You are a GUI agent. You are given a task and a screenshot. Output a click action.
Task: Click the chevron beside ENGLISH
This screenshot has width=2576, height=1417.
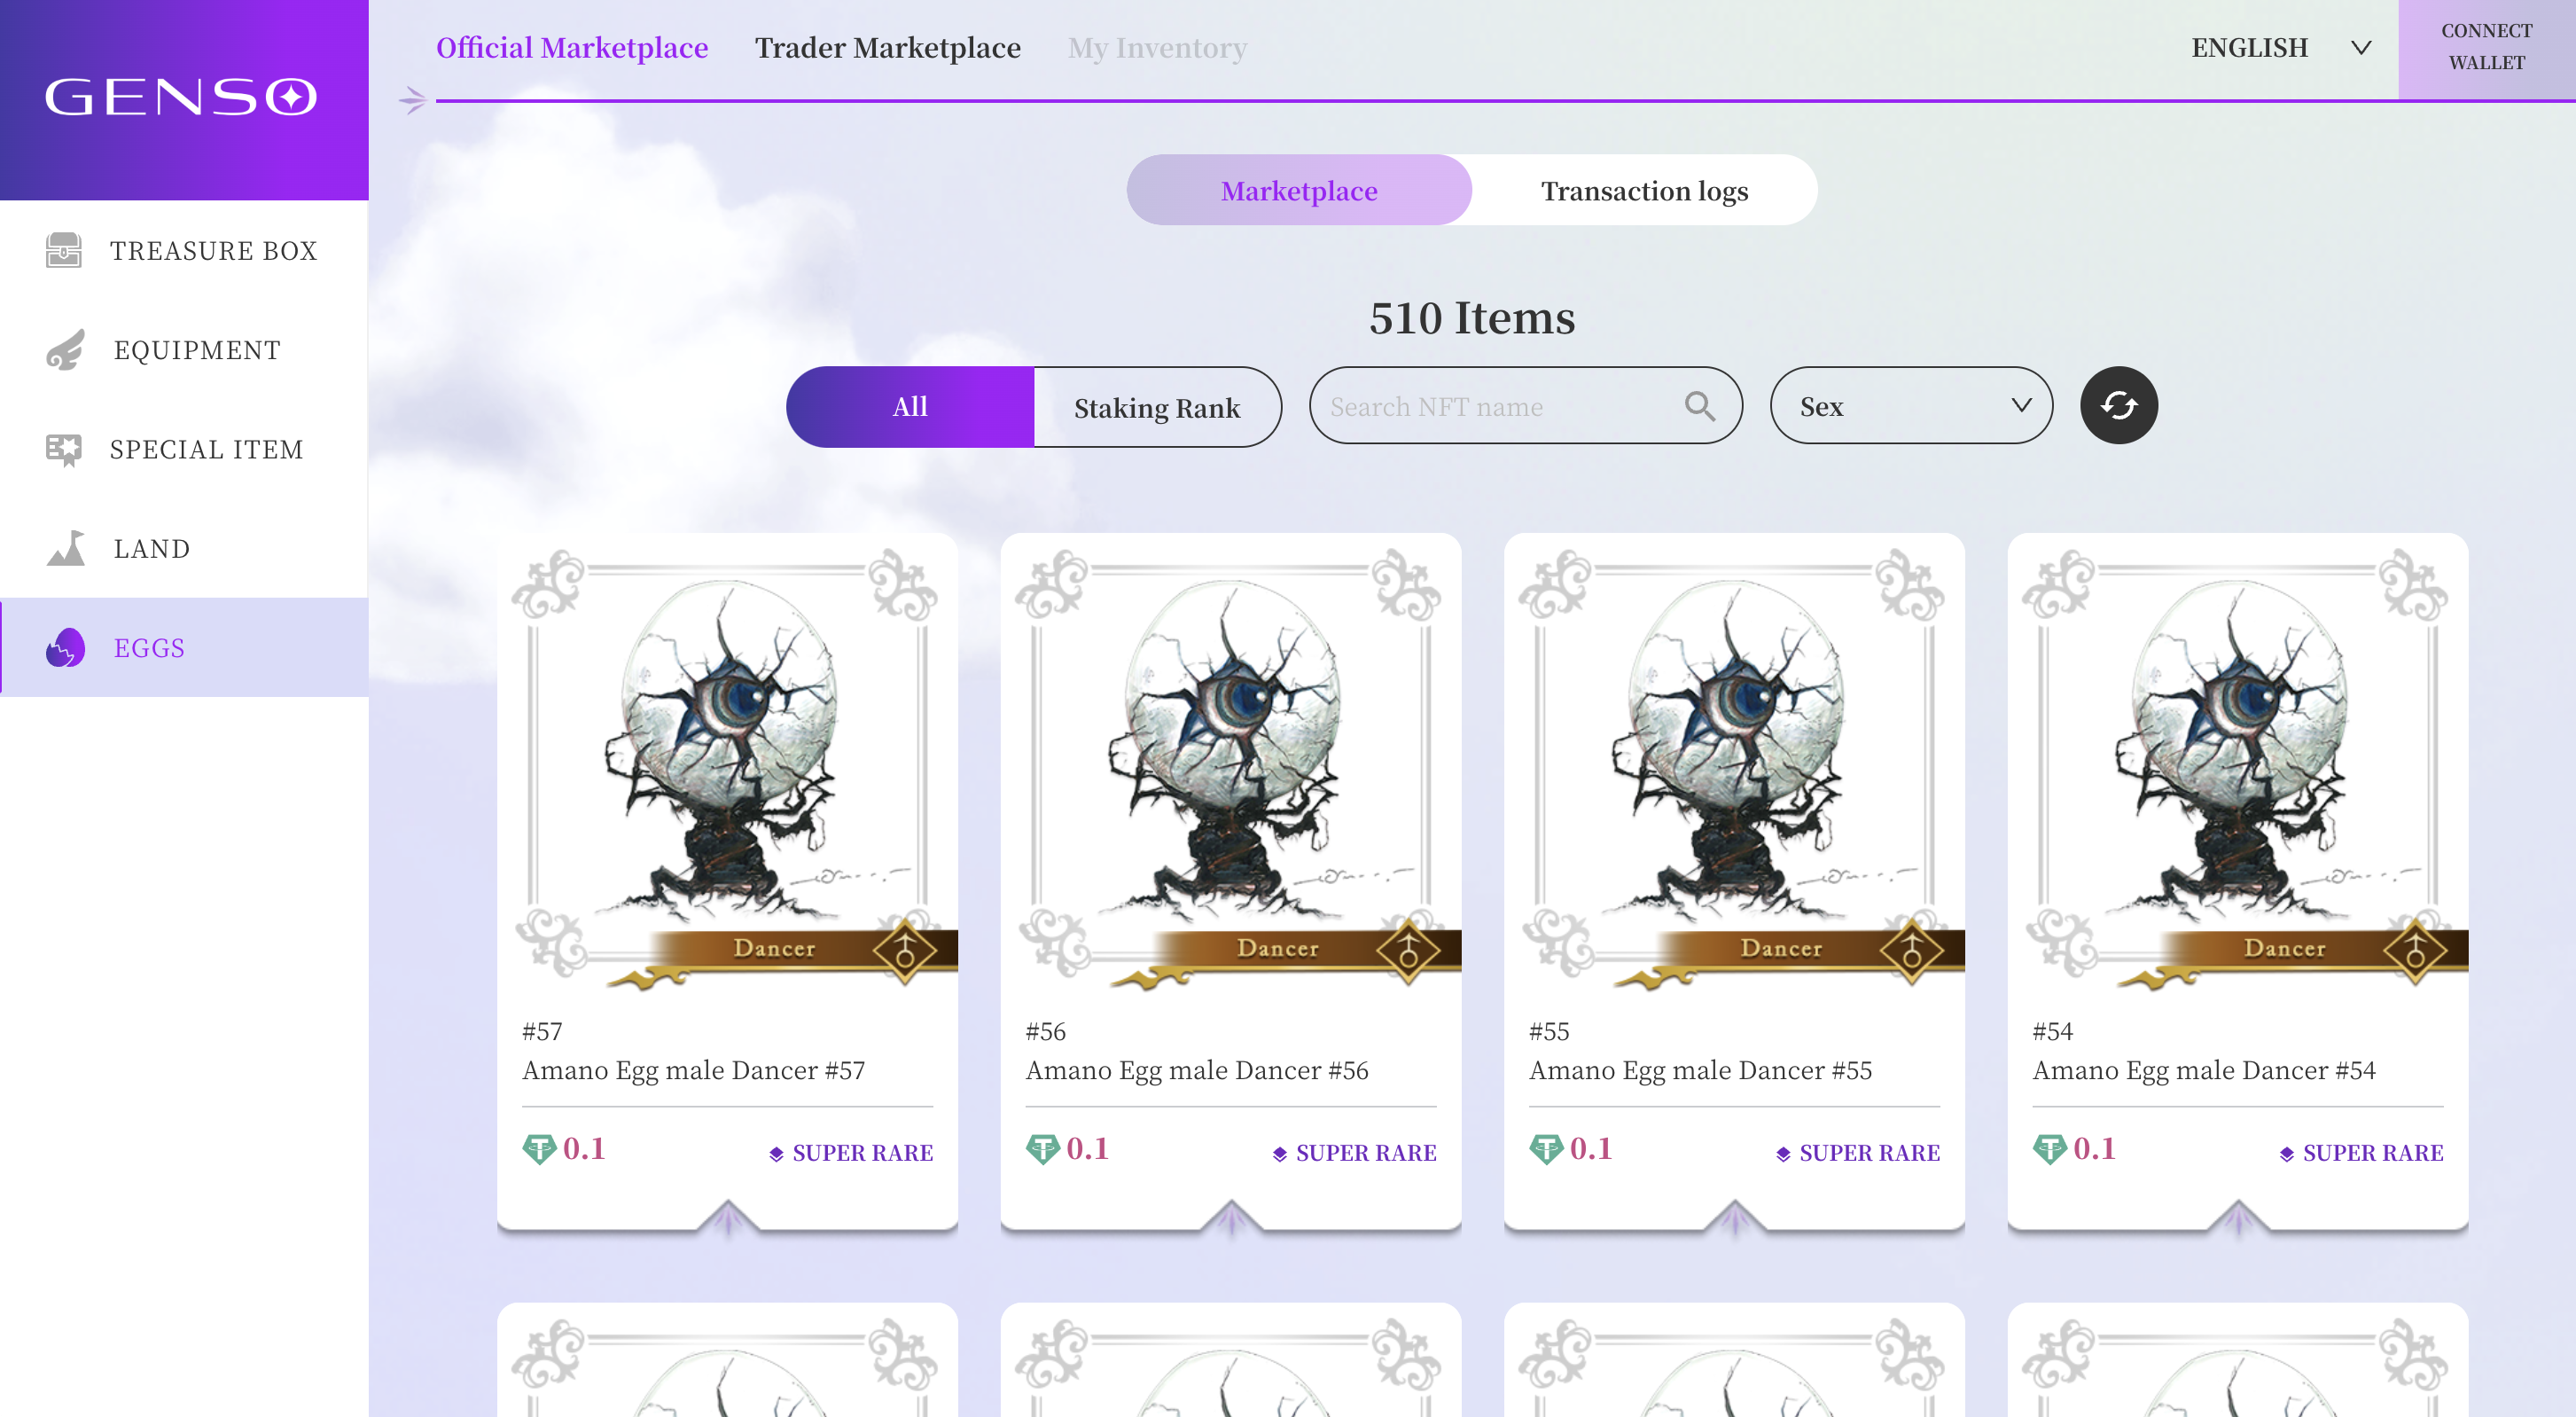click(2361, 48)
